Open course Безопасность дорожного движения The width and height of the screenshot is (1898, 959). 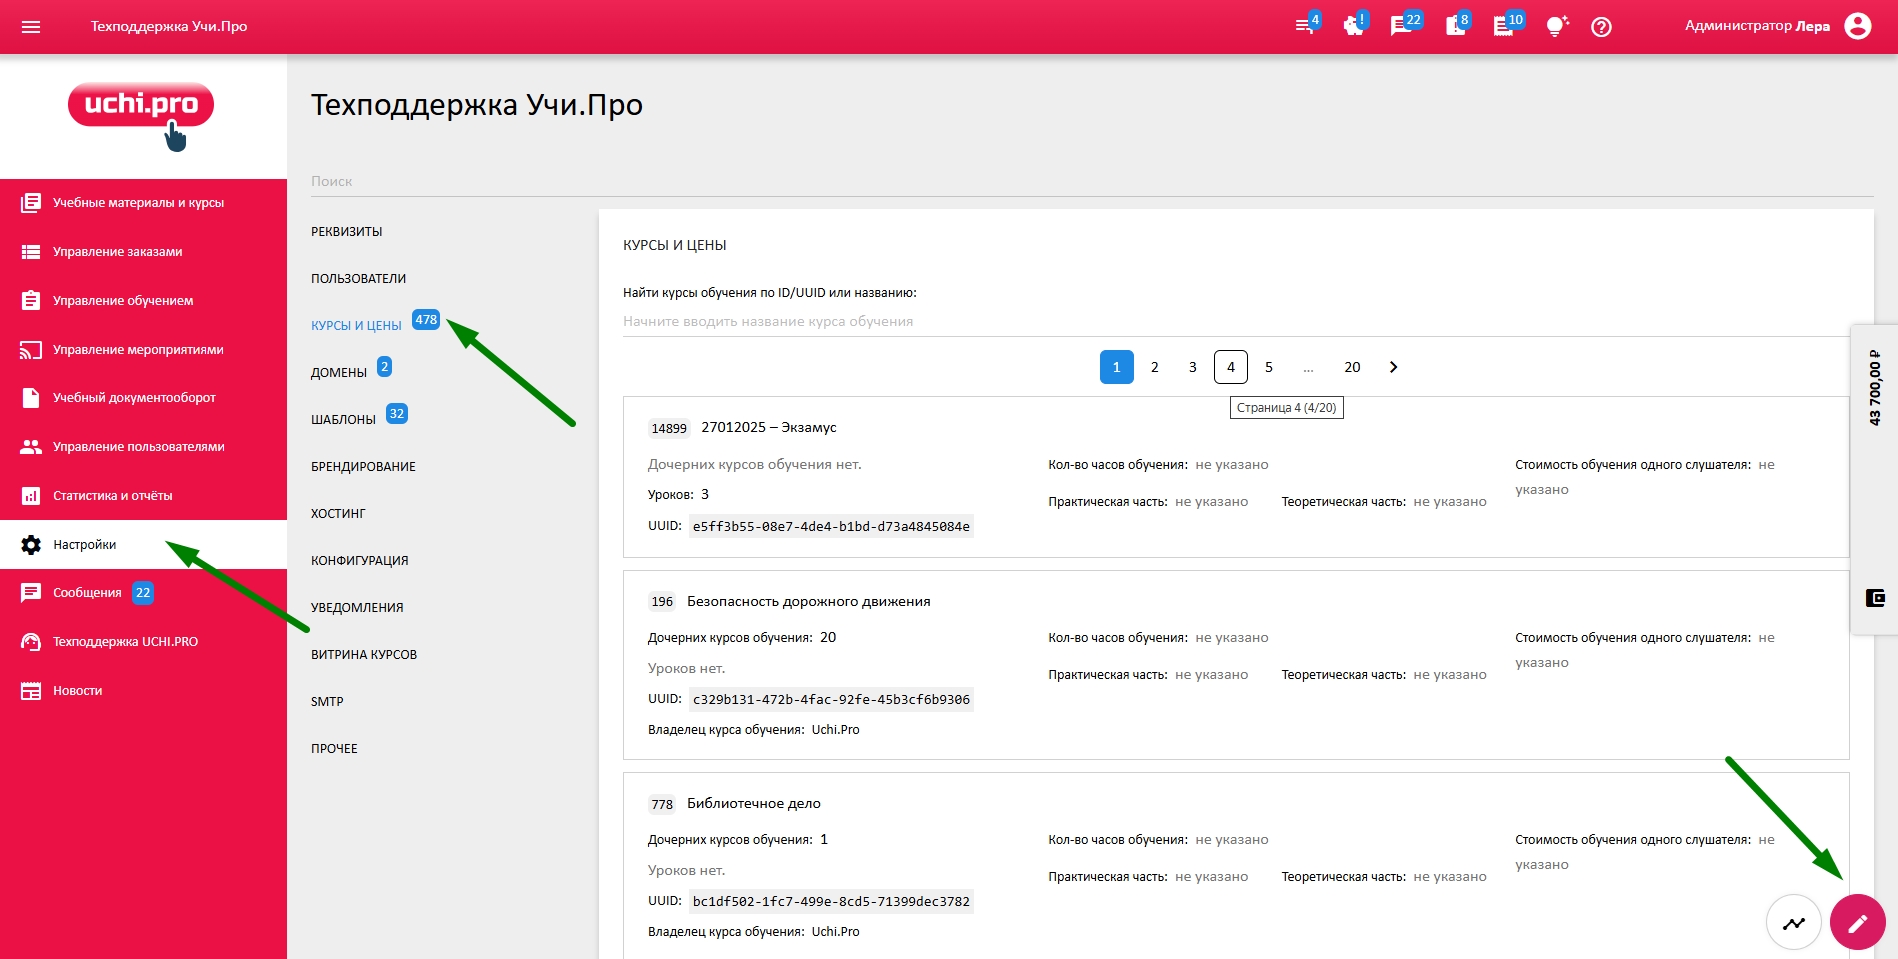pos(809,602)
